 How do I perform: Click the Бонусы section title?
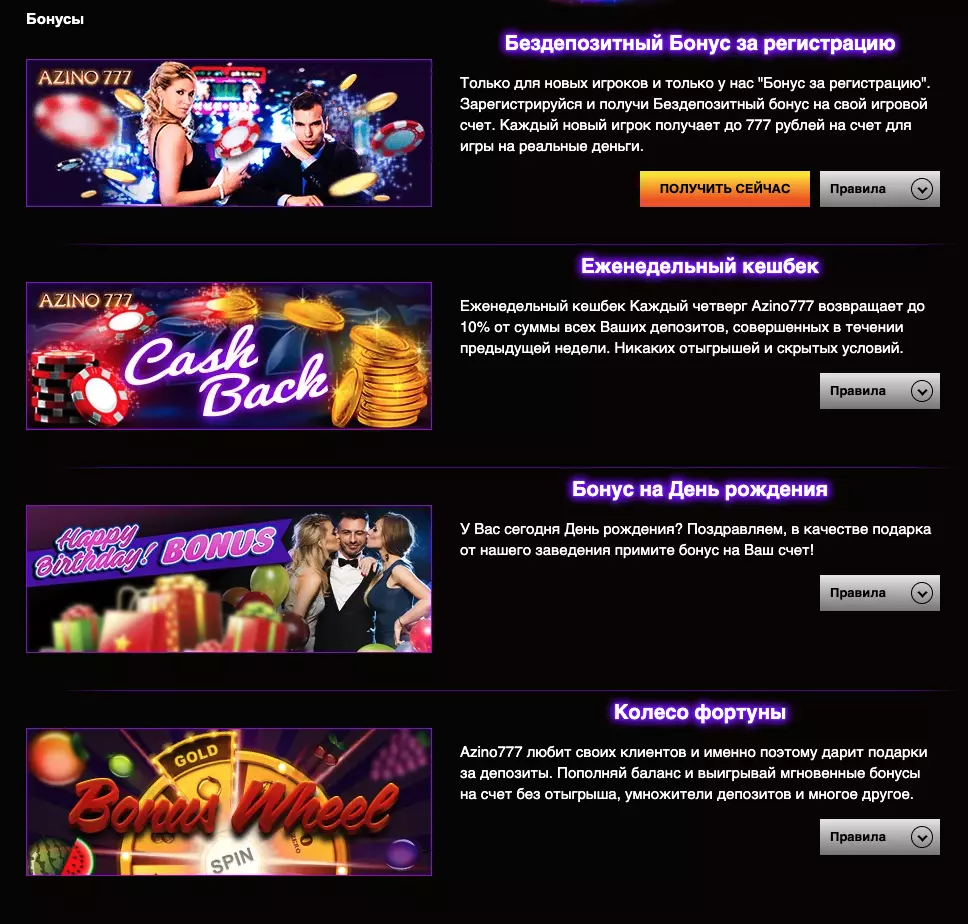(55, 19)
